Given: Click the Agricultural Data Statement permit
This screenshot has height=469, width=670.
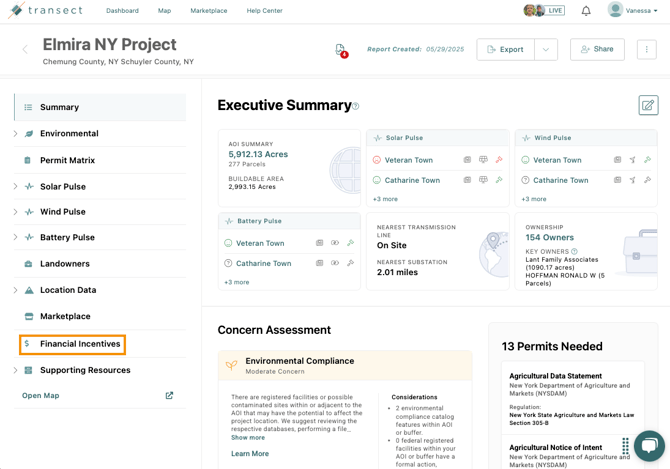Looking at the screenshot, I should (x=555, y=376).
